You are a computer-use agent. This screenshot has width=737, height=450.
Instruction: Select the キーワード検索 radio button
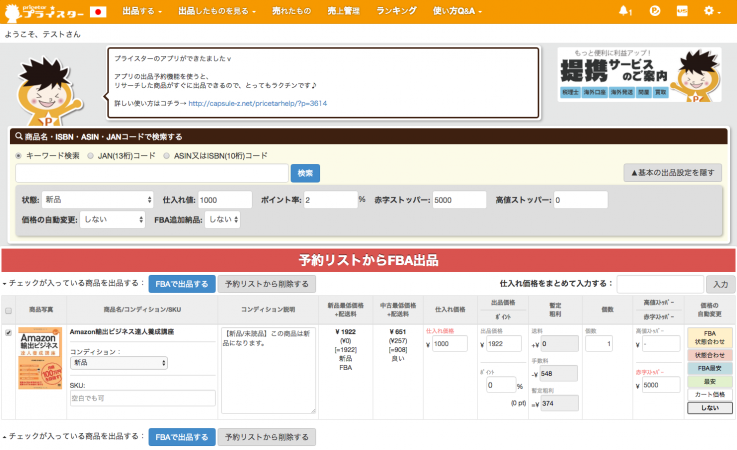point(19,156)
